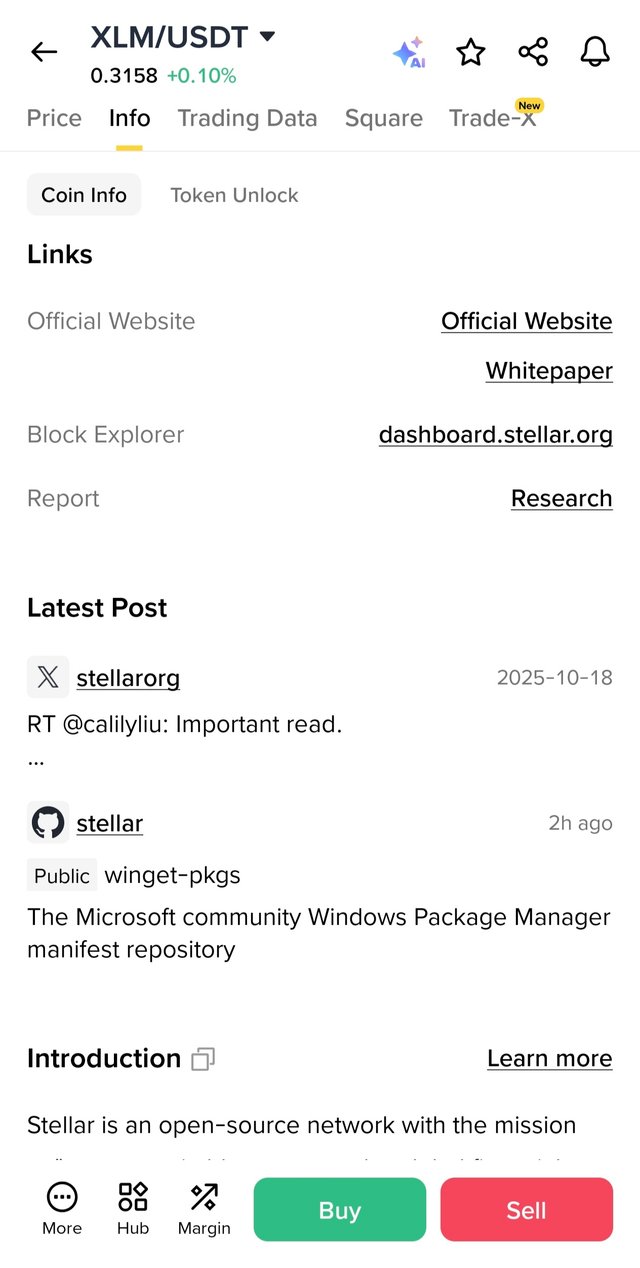
Task: Select the Token Unlock sub-tab
Action: (234, 195)
